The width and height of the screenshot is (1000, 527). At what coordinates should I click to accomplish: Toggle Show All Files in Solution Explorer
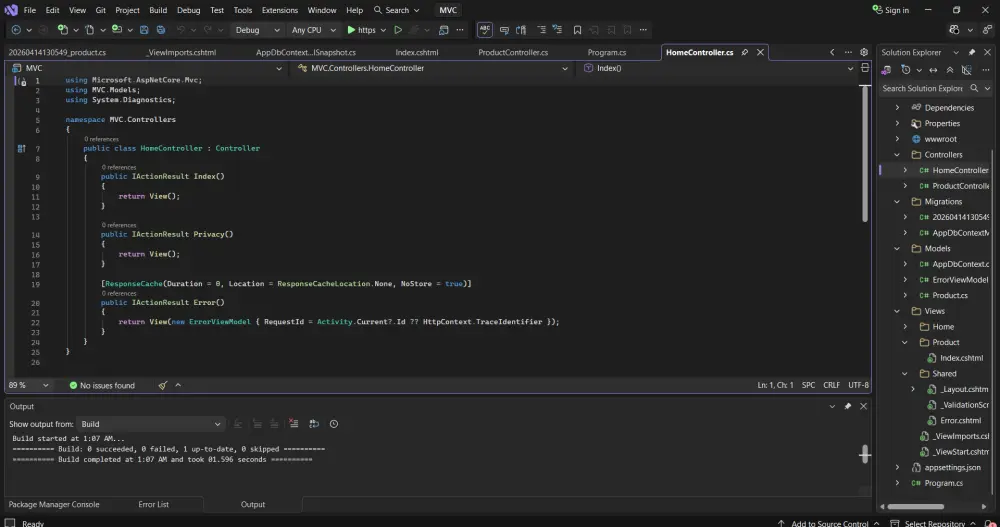[966, 70]
